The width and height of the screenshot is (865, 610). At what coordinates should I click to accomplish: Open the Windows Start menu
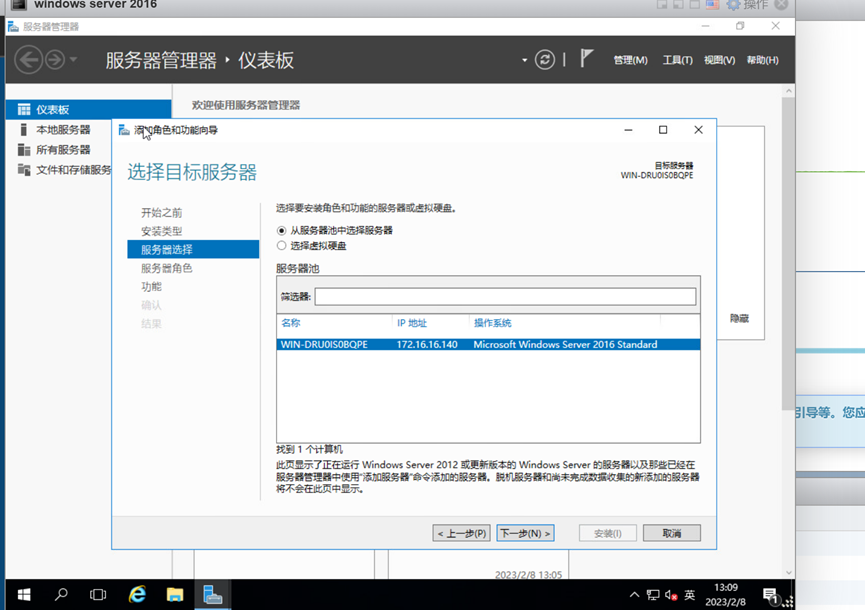click(x=24, y=595)
